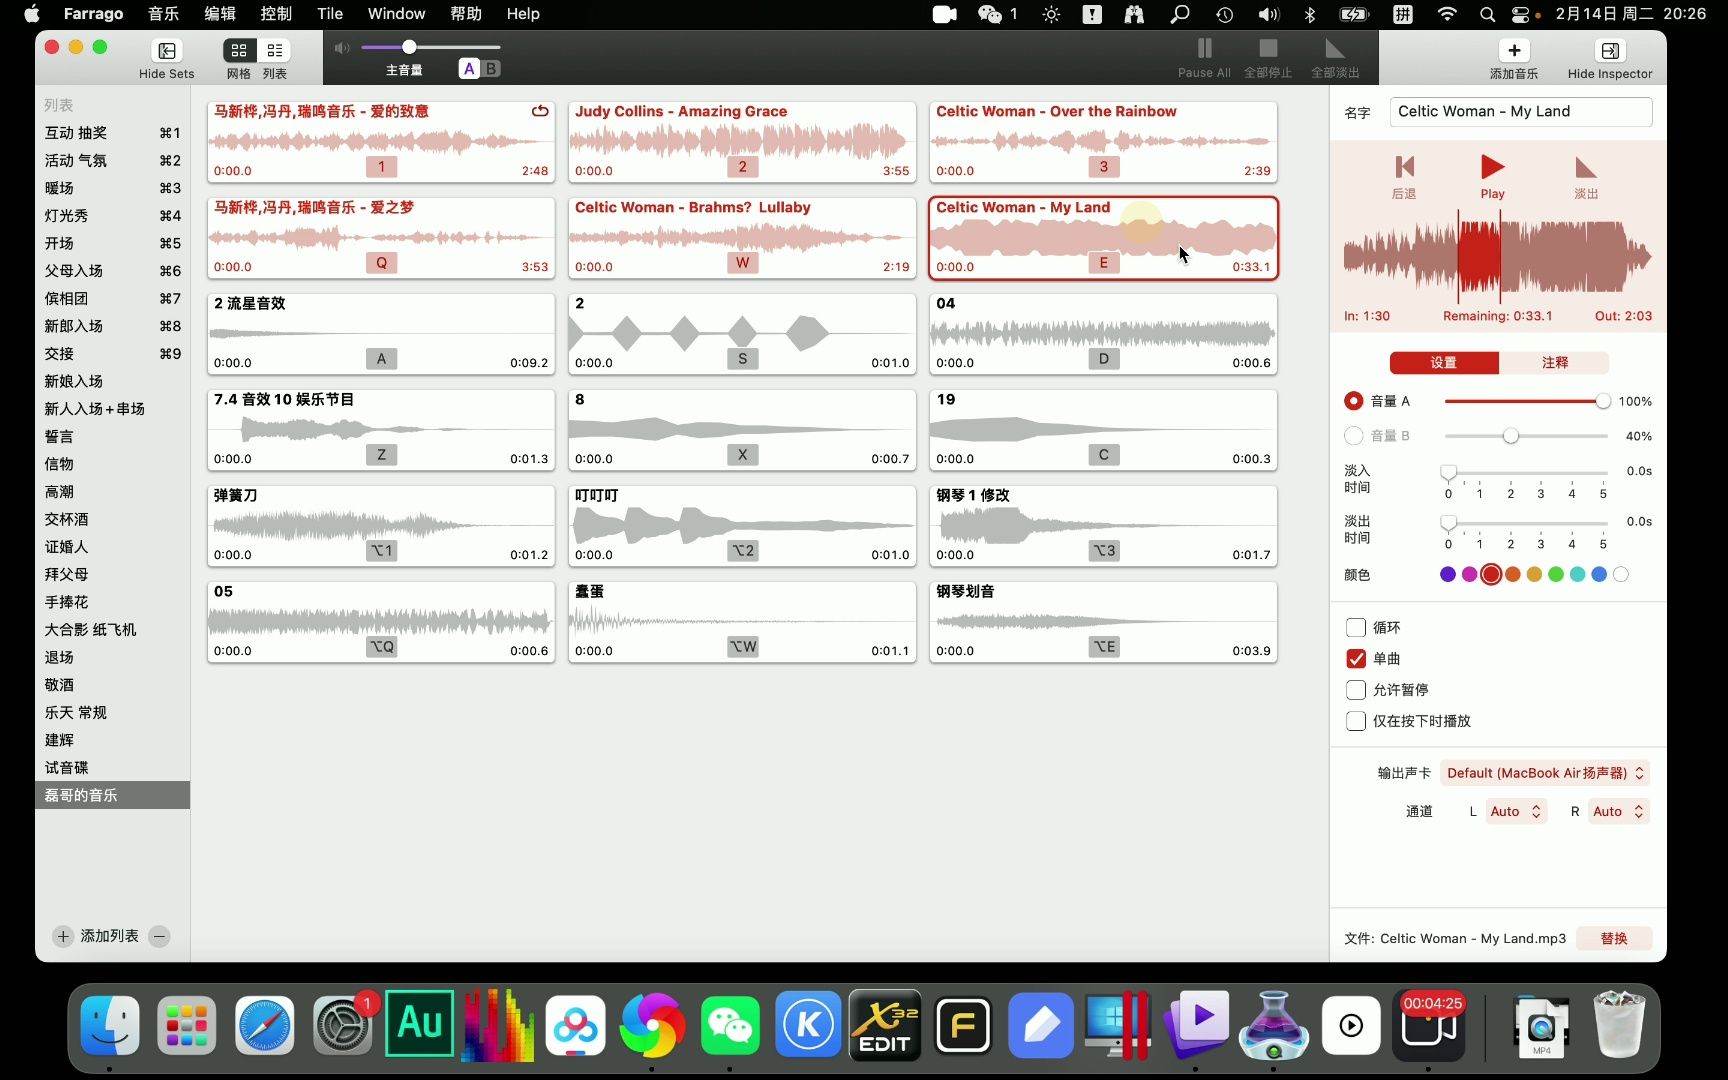Click the Hide Inspector icon
This screenshot has width=1728, height=1080.
tap(1610, 48)
